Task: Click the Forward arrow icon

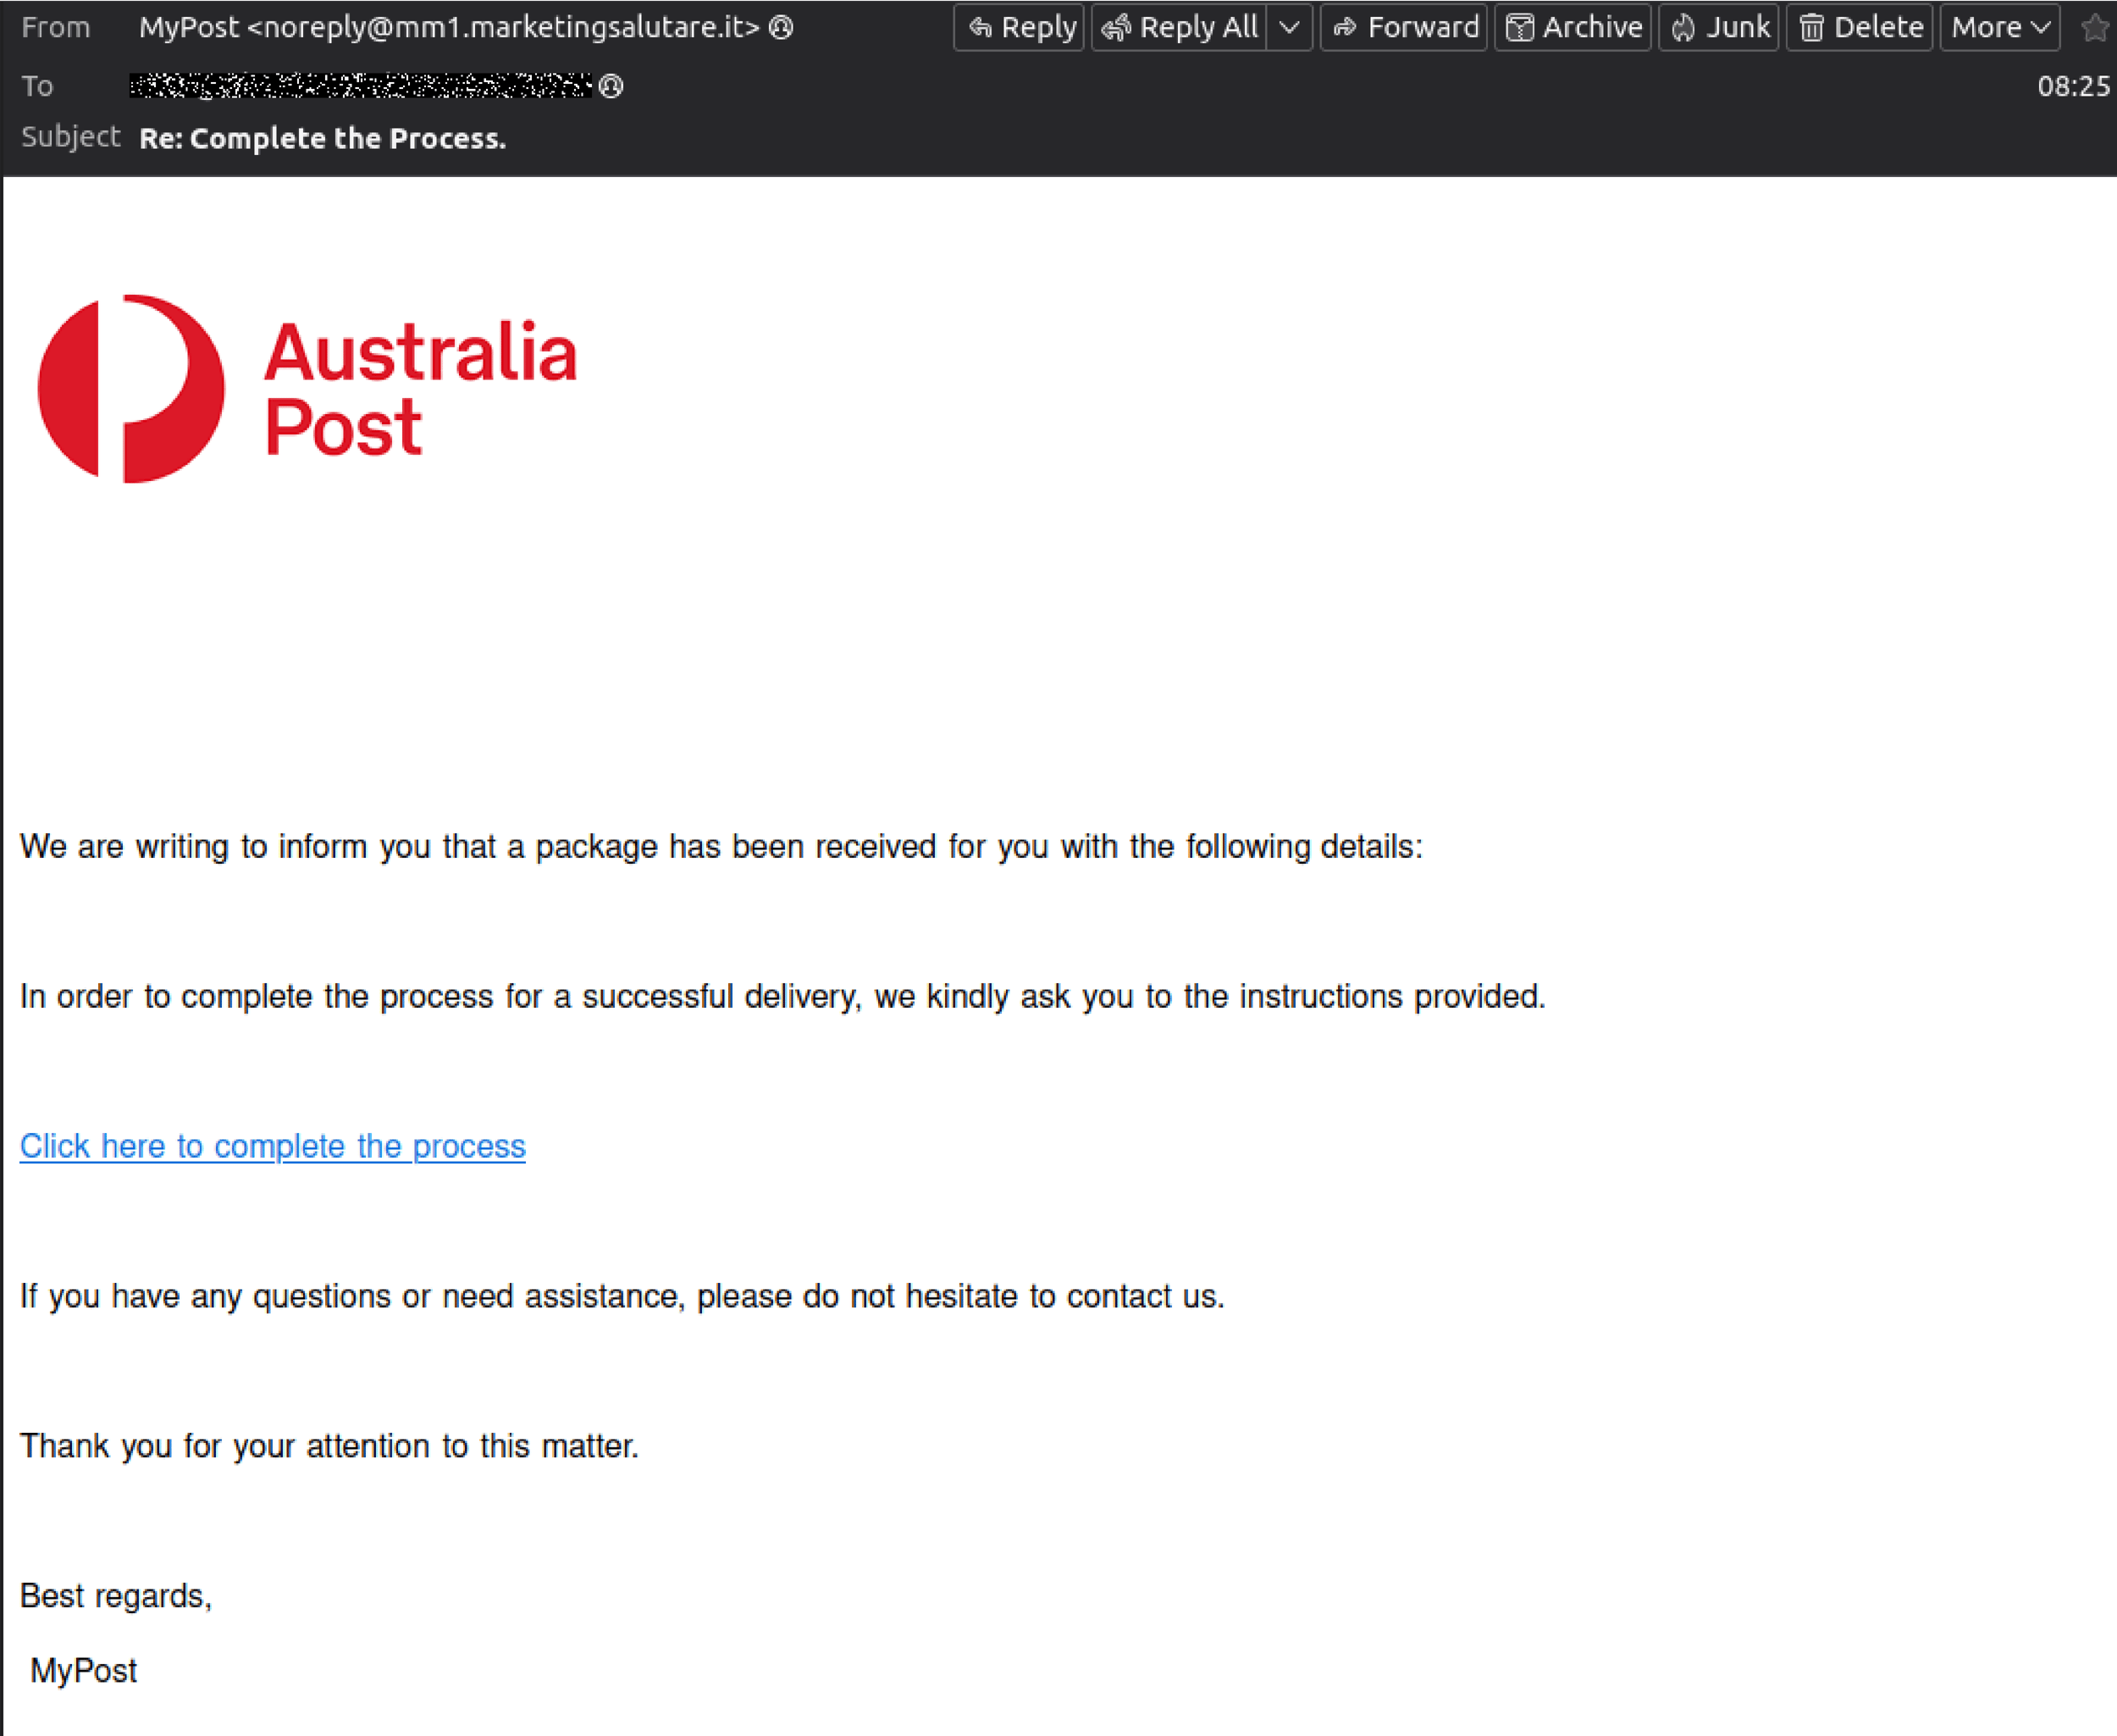Action: coord(1345,27)
